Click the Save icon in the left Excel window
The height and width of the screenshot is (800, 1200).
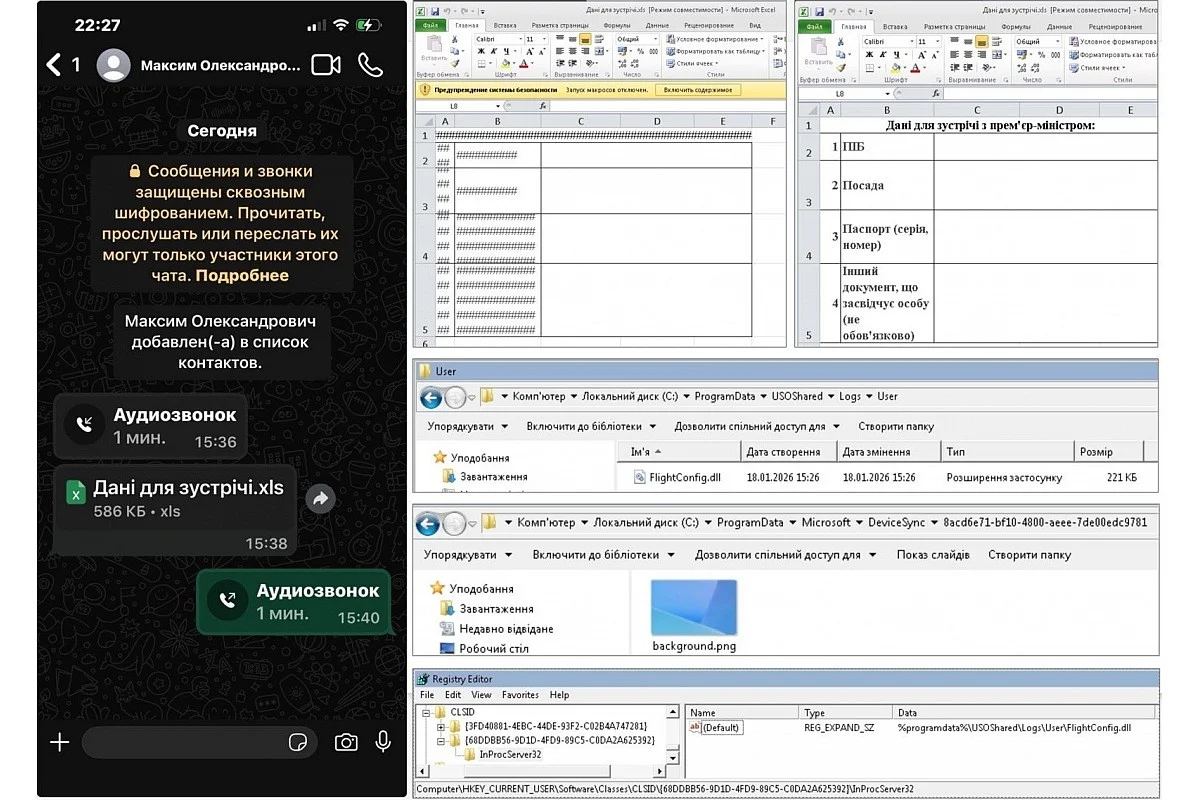pos(435,10)
